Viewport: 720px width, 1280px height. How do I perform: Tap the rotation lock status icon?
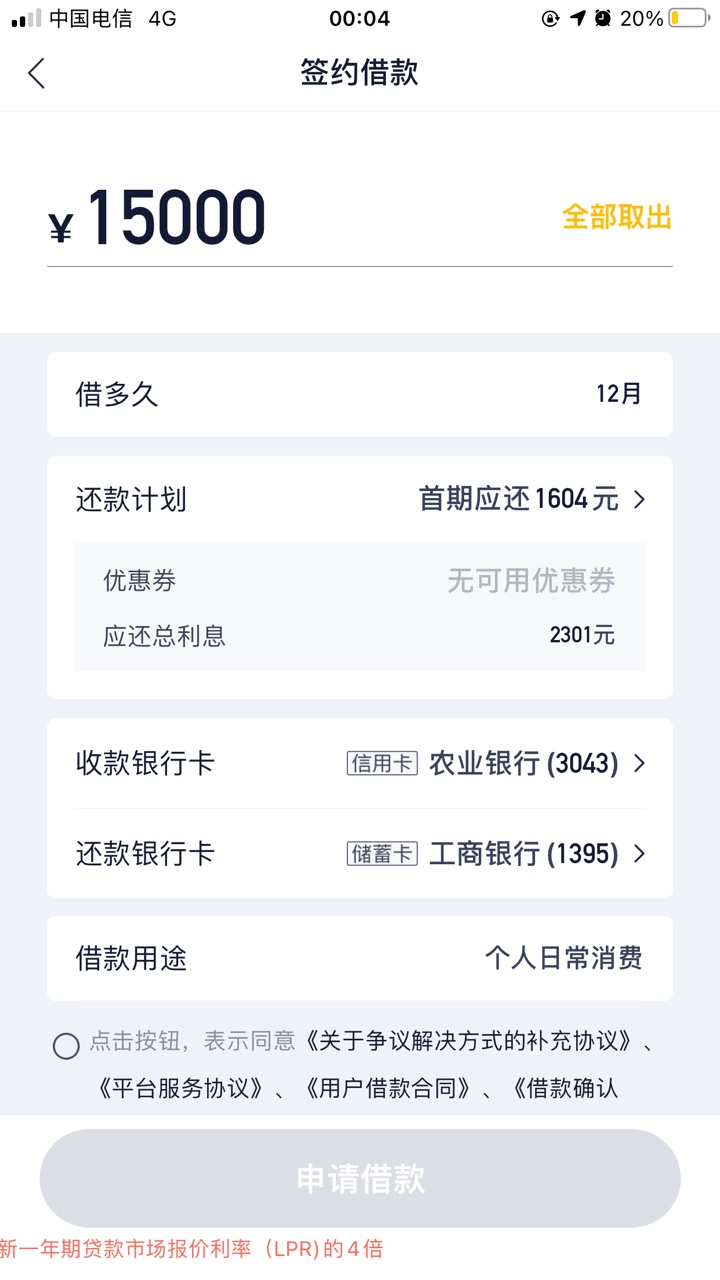tap(550, 18)
